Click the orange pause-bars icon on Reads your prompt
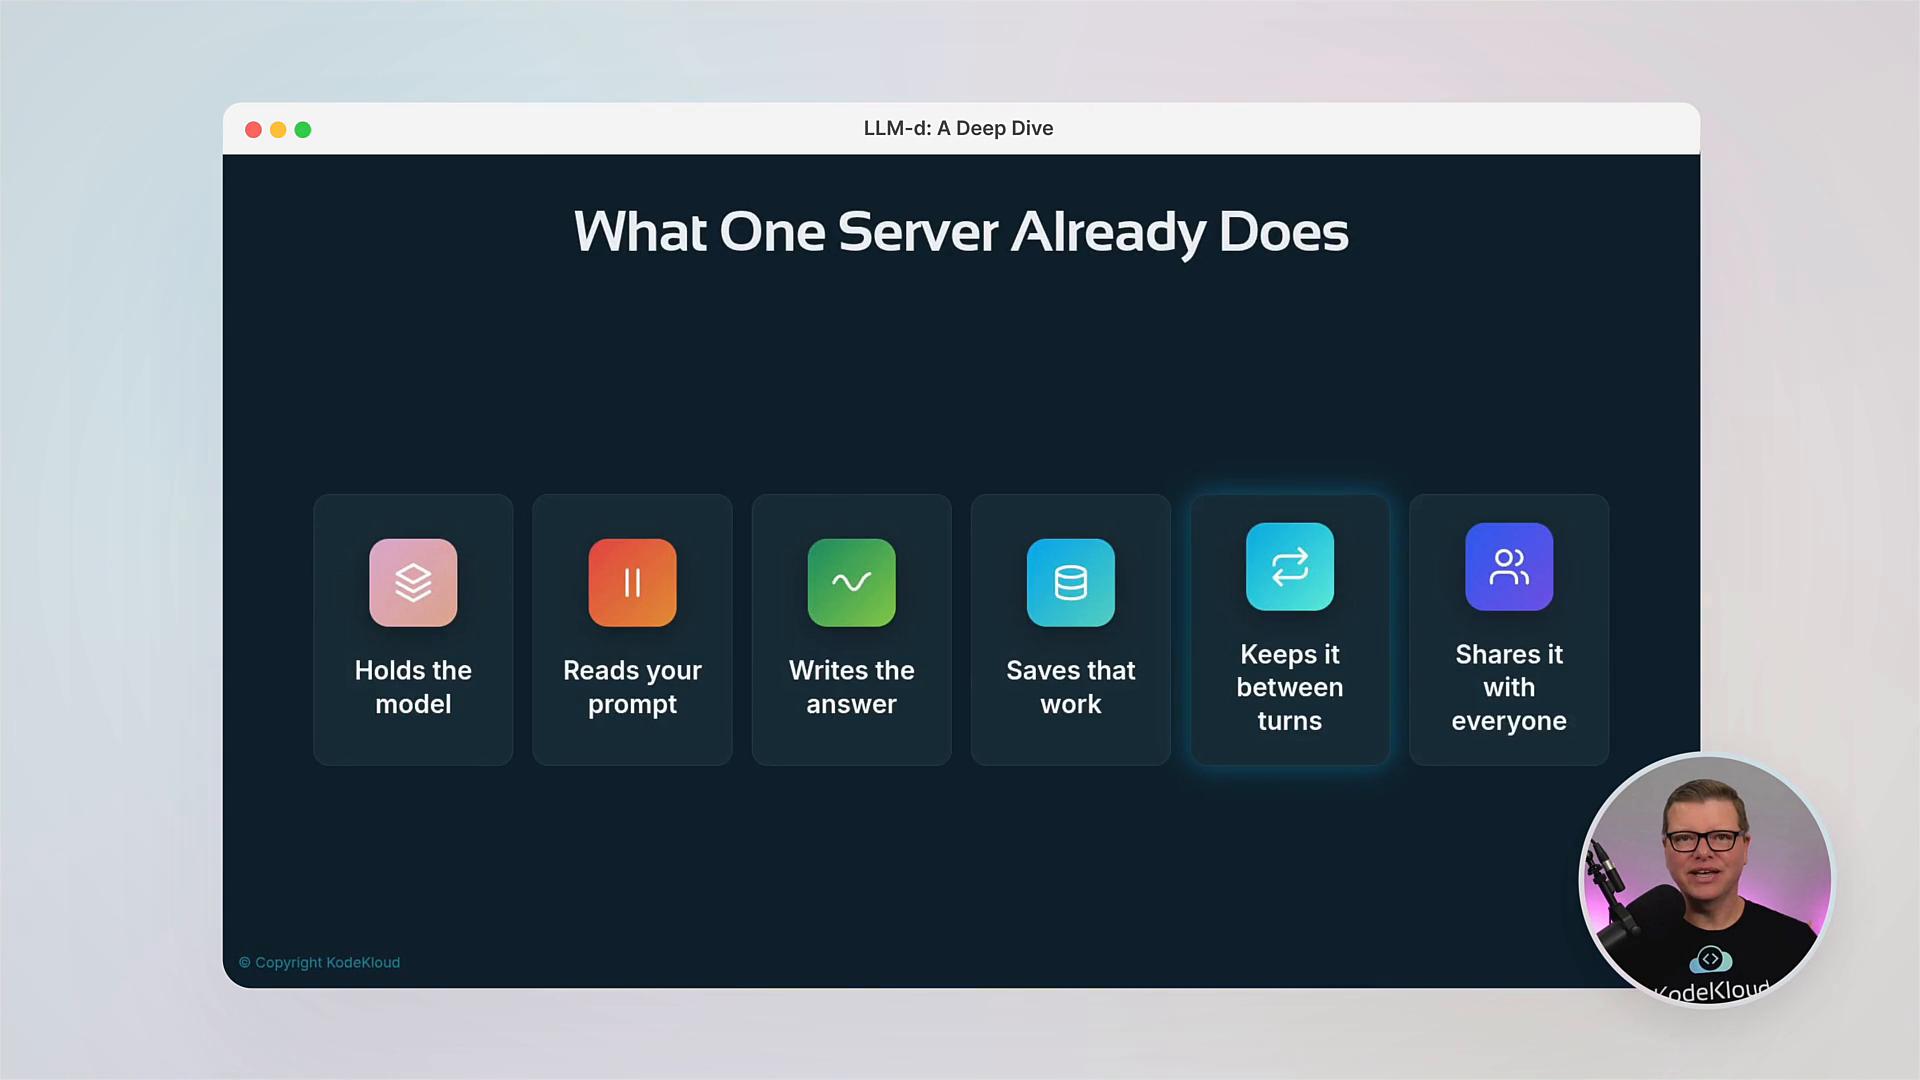1920x1080 pixels. coord(632,582)
